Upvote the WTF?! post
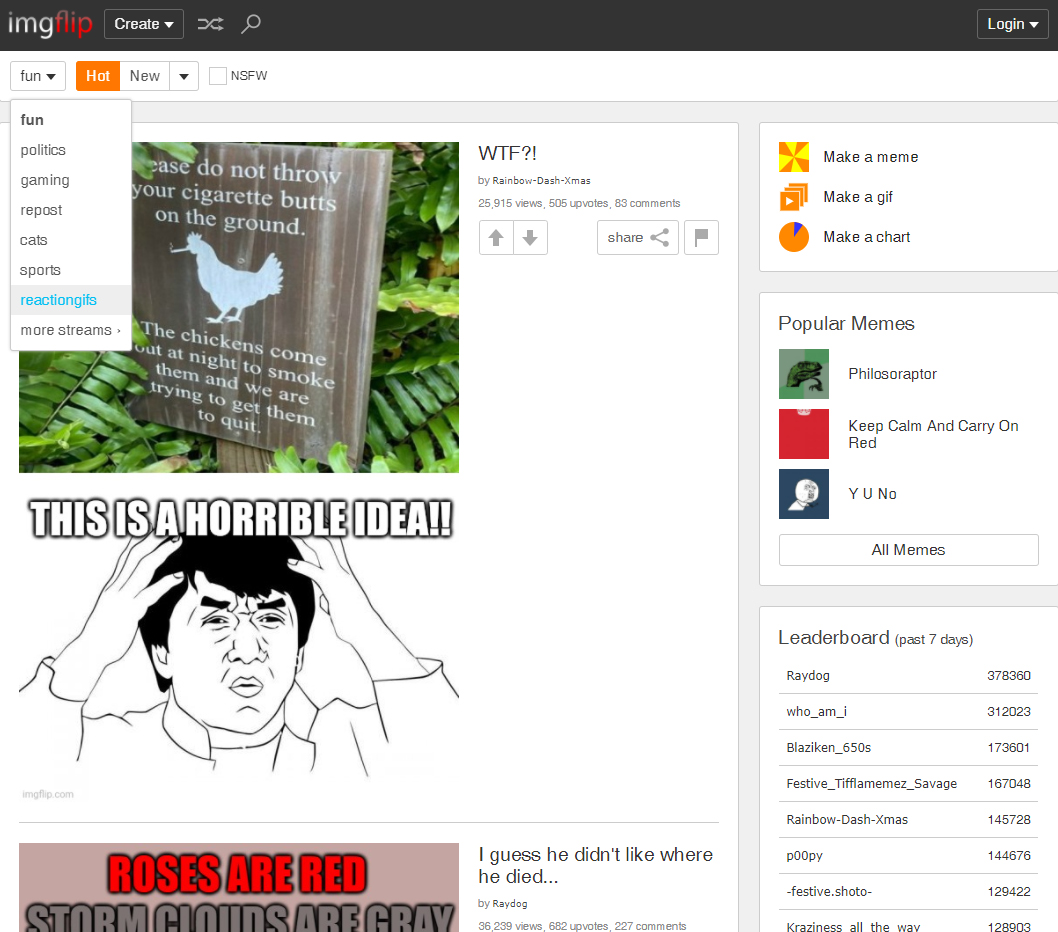The height and width of the screenshot is (932, 1058). click(x=496, y=238)
